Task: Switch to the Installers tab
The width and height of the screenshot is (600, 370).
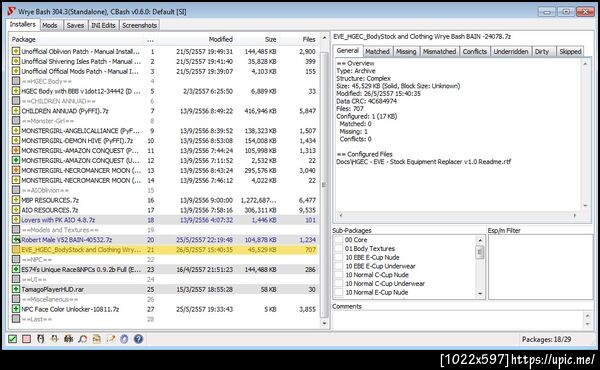Action: click(23, 24)
